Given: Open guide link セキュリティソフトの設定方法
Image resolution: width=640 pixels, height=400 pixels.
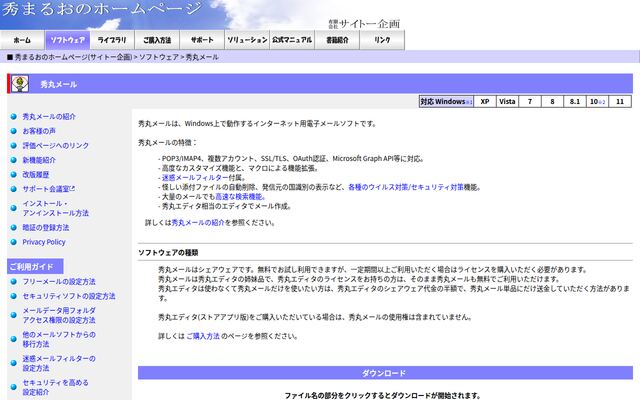Looking at the screenshot, I should click(69, 296).
